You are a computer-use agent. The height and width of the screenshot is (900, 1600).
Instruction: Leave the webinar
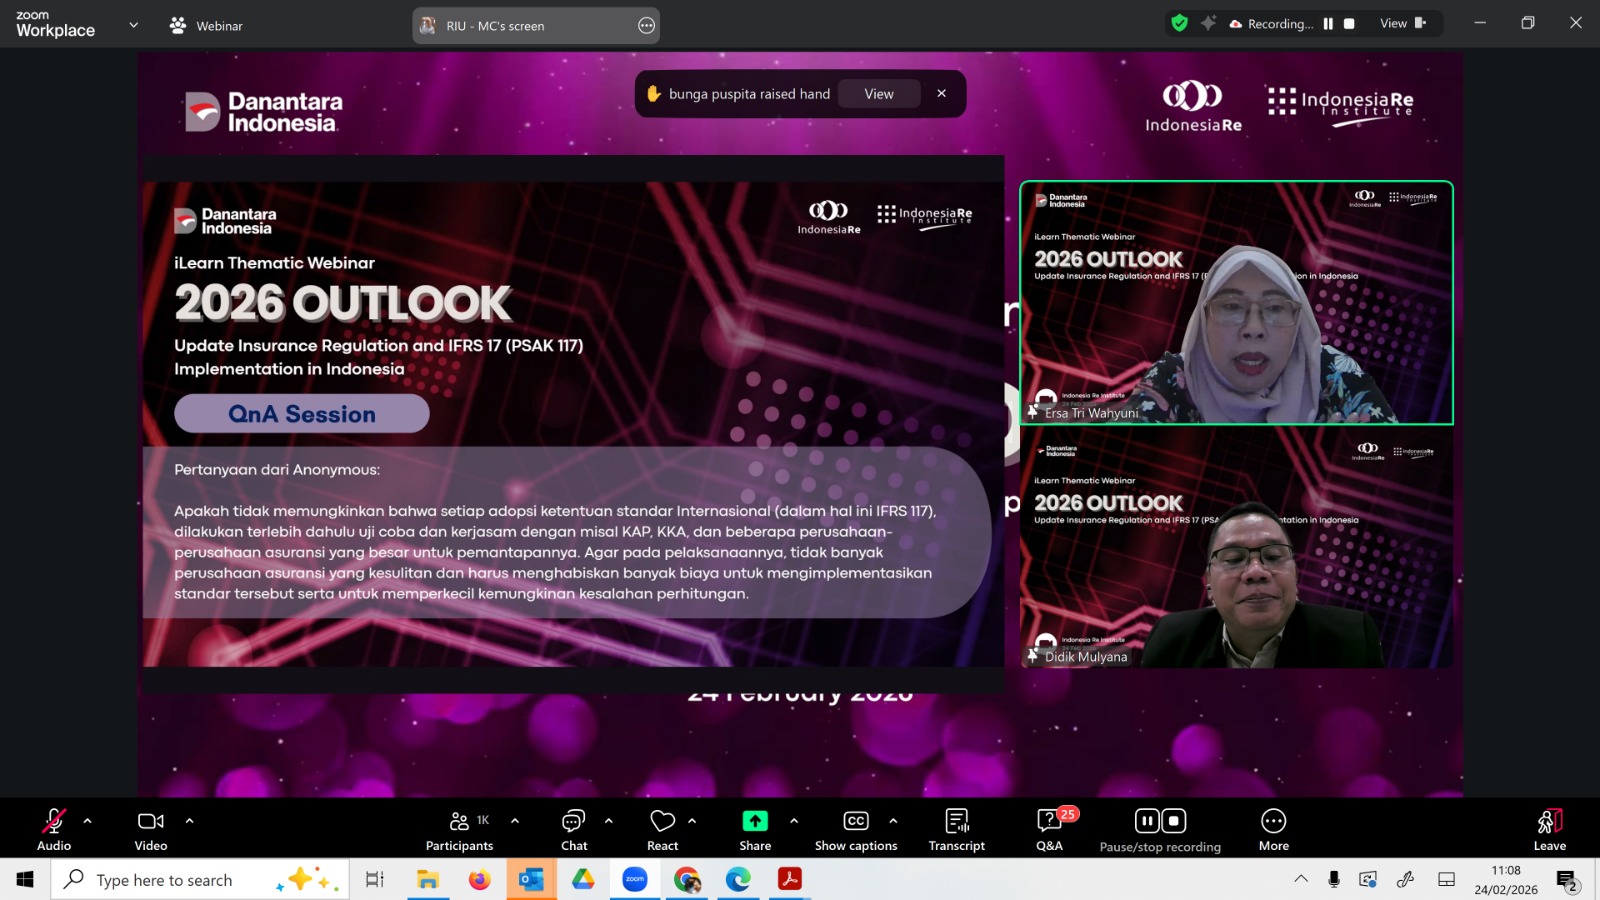[1549, 829]
